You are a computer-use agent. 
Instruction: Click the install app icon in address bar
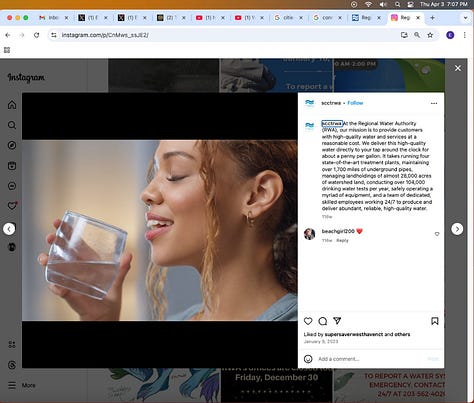coord(404,35)
